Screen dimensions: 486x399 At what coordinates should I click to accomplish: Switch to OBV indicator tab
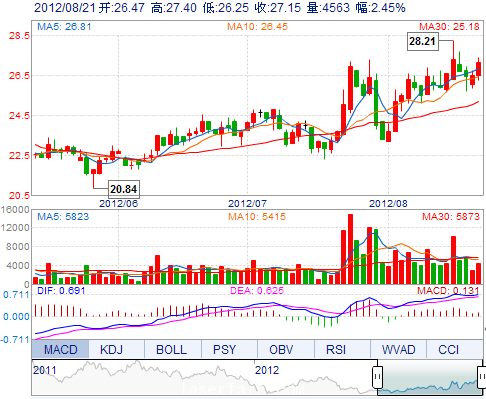pyautogui.click(x=281, y=349)
